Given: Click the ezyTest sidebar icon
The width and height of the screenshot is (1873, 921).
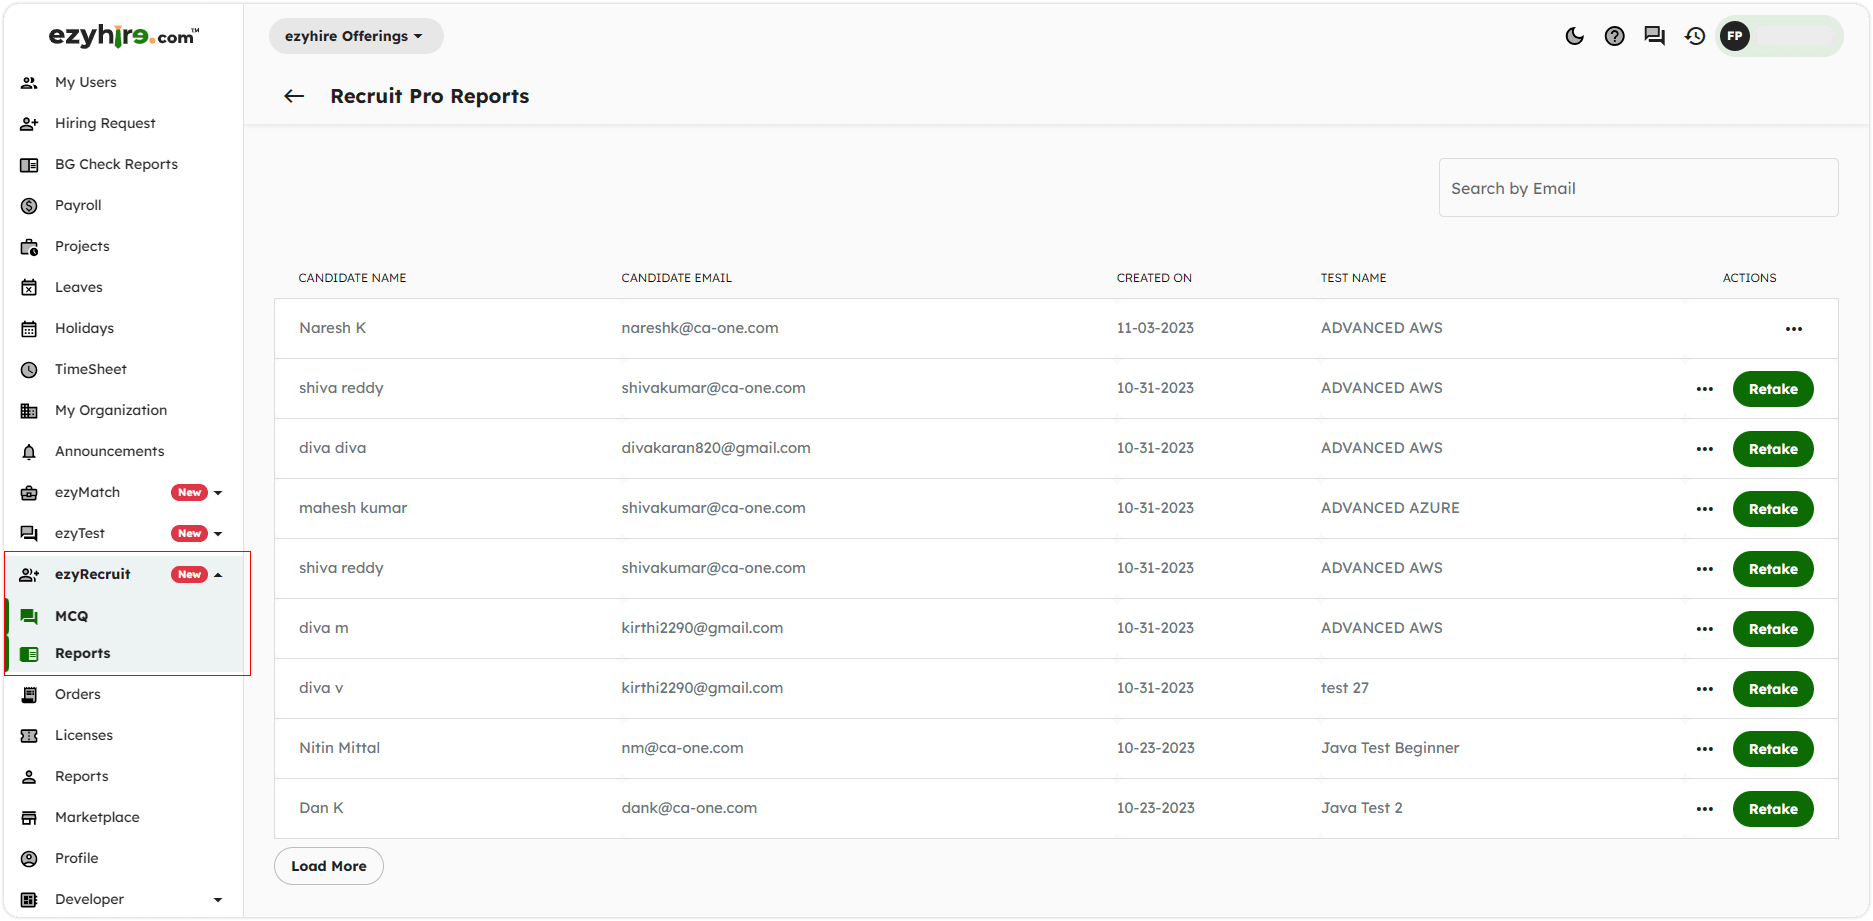Looking at the screenshot, I should click(x=29, y=533).
